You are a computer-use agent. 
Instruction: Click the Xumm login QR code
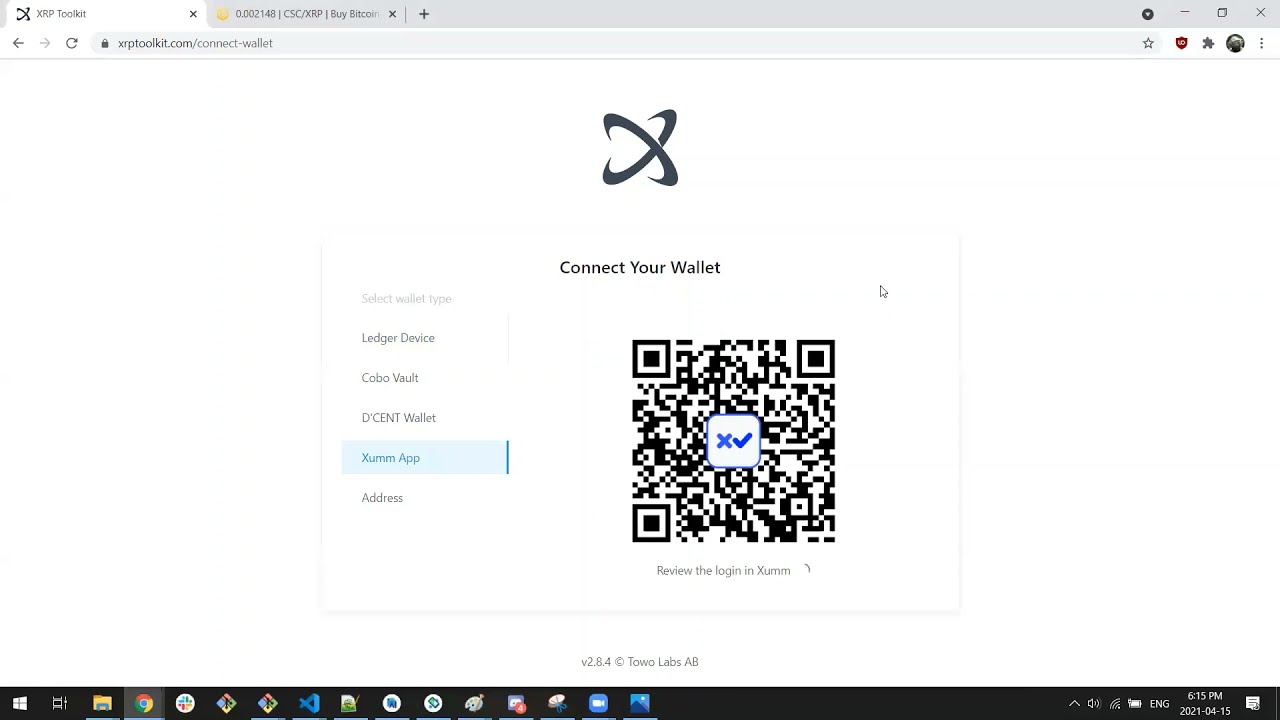[733, 441]
